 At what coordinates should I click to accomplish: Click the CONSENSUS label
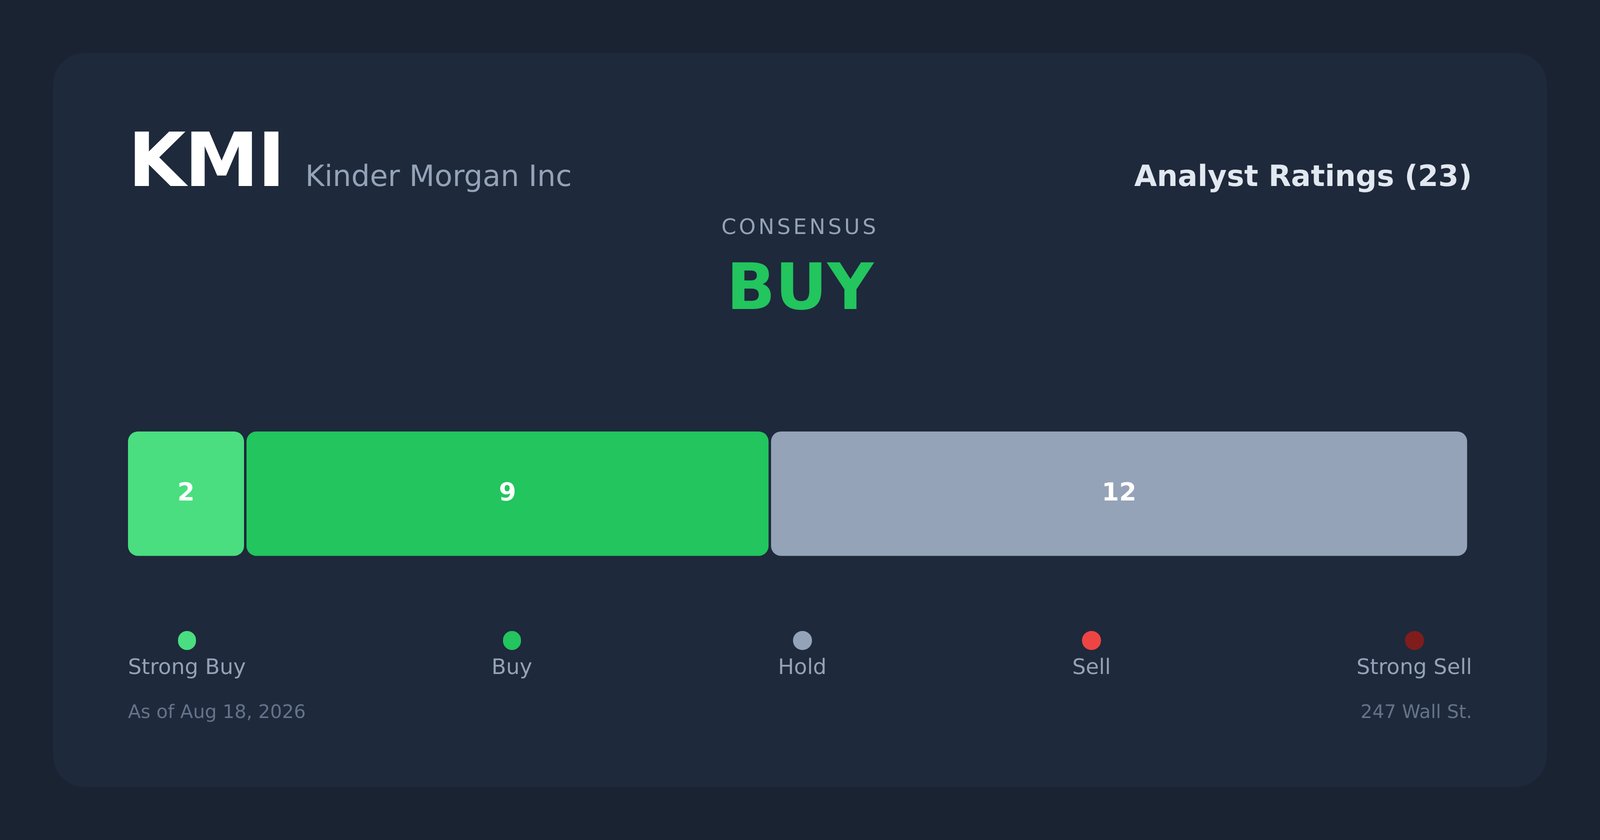pyautogui.click(x=799, y=227)
